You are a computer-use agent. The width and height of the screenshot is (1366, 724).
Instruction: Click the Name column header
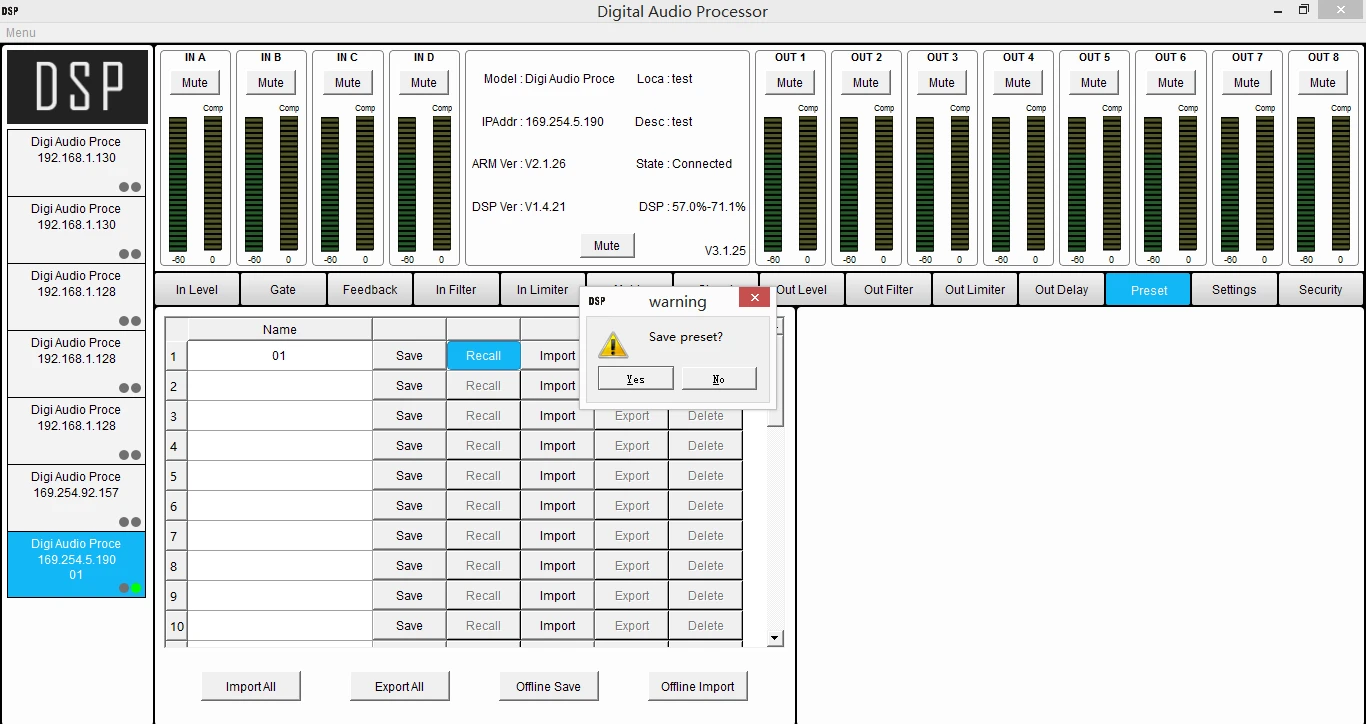[279, 329]
